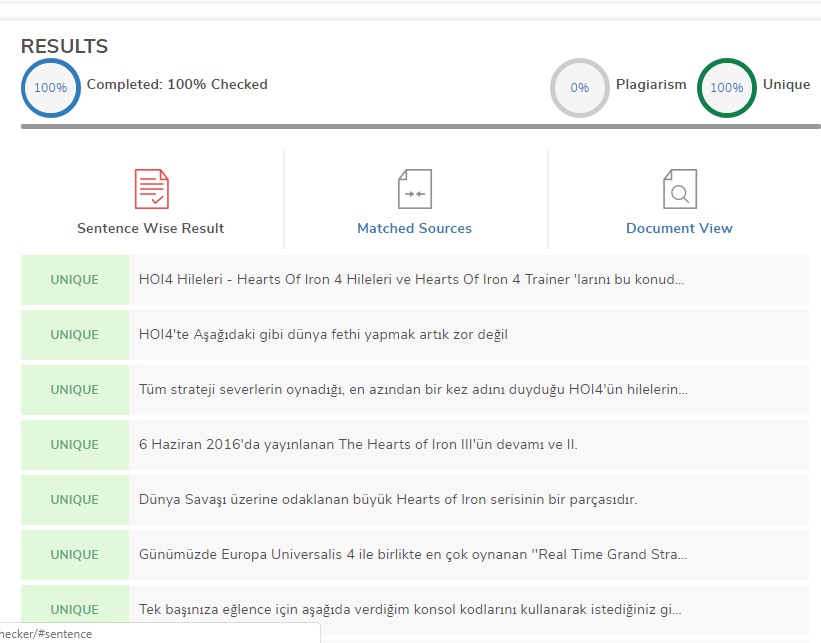Viewport: 821px width, 643px height.
Task: Click the 'Completed: 100% Checked' label
Action: pos(177,85)
